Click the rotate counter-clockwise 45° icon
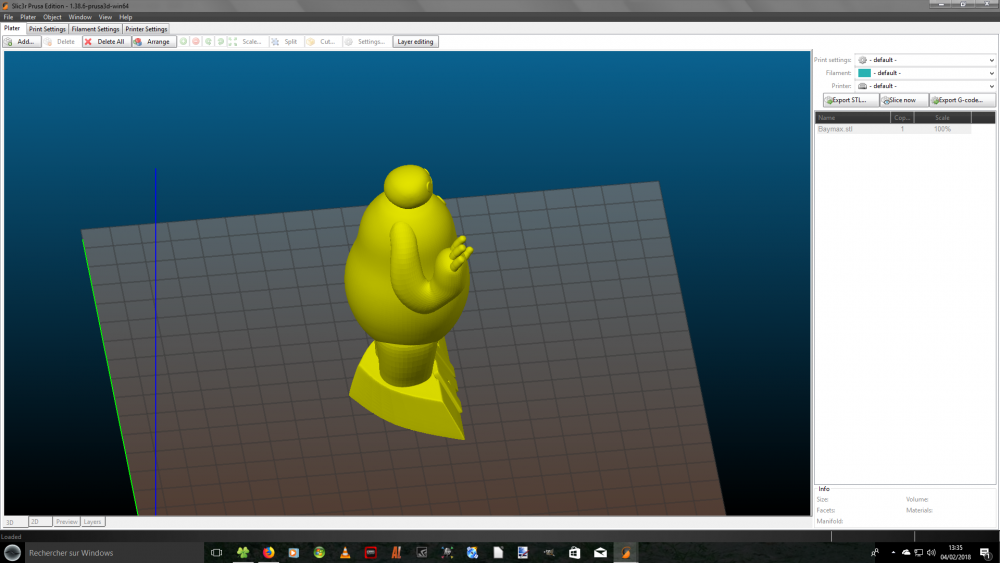 click(x=209, y=41)
